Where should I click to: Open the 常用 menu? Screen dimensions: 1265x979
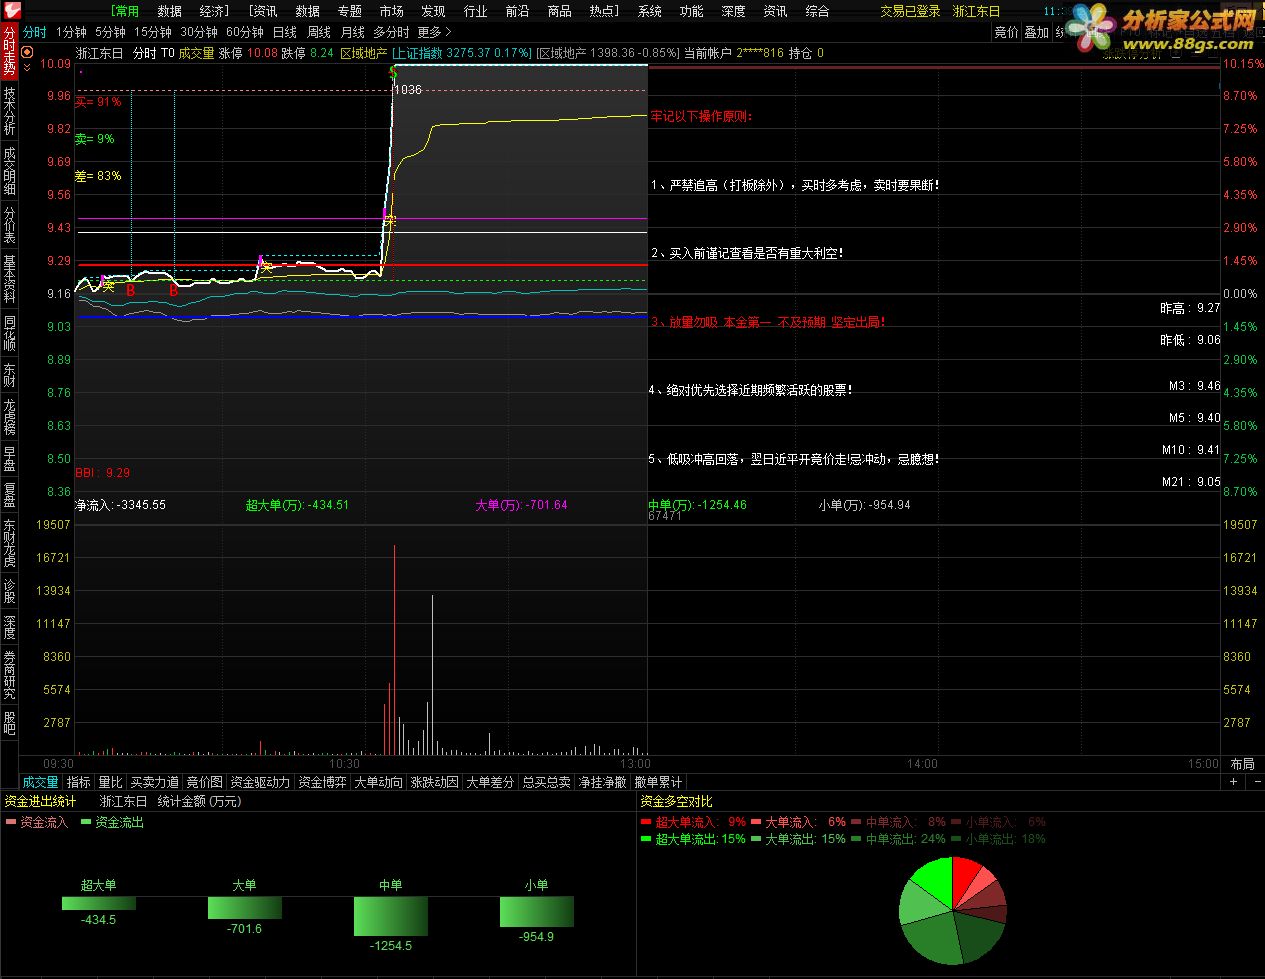126,11
